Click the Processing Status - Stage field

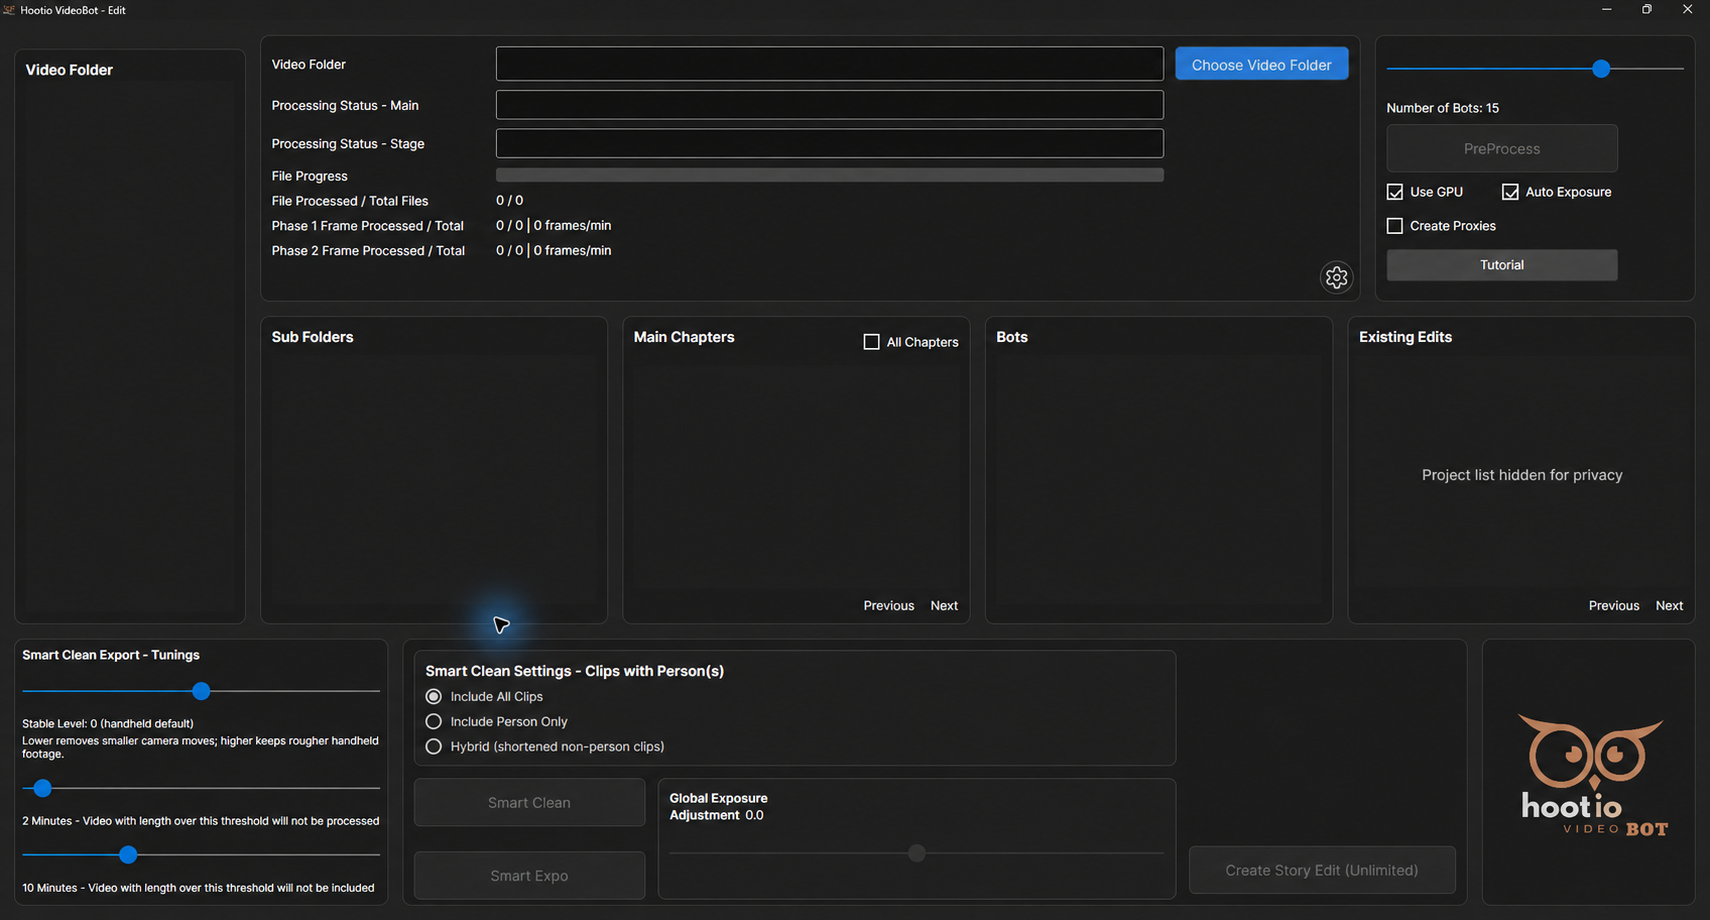point(829,143)
